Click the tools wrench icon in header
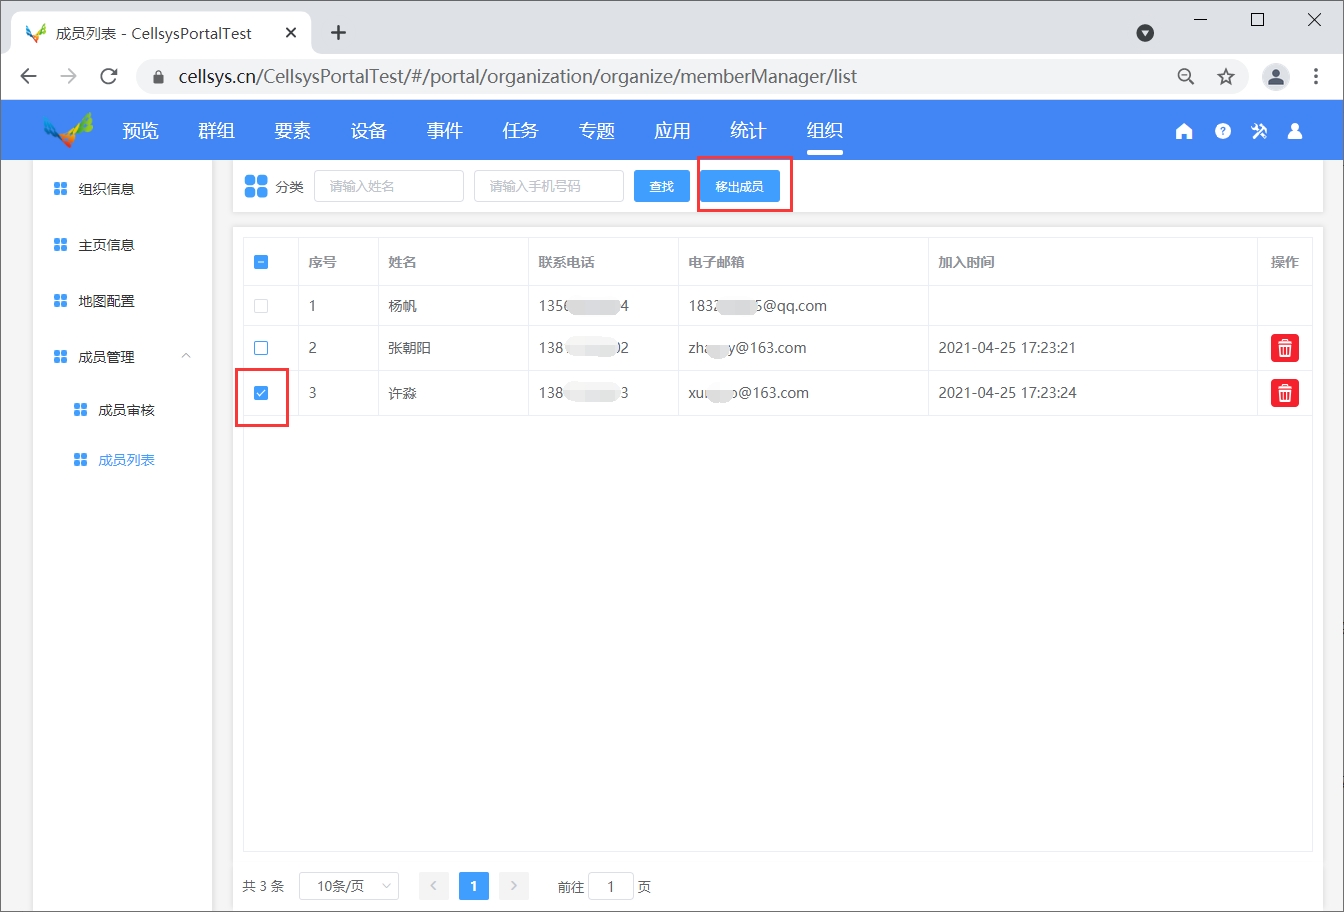This screenshot has height=912, width=1344. click(1259, 131)
